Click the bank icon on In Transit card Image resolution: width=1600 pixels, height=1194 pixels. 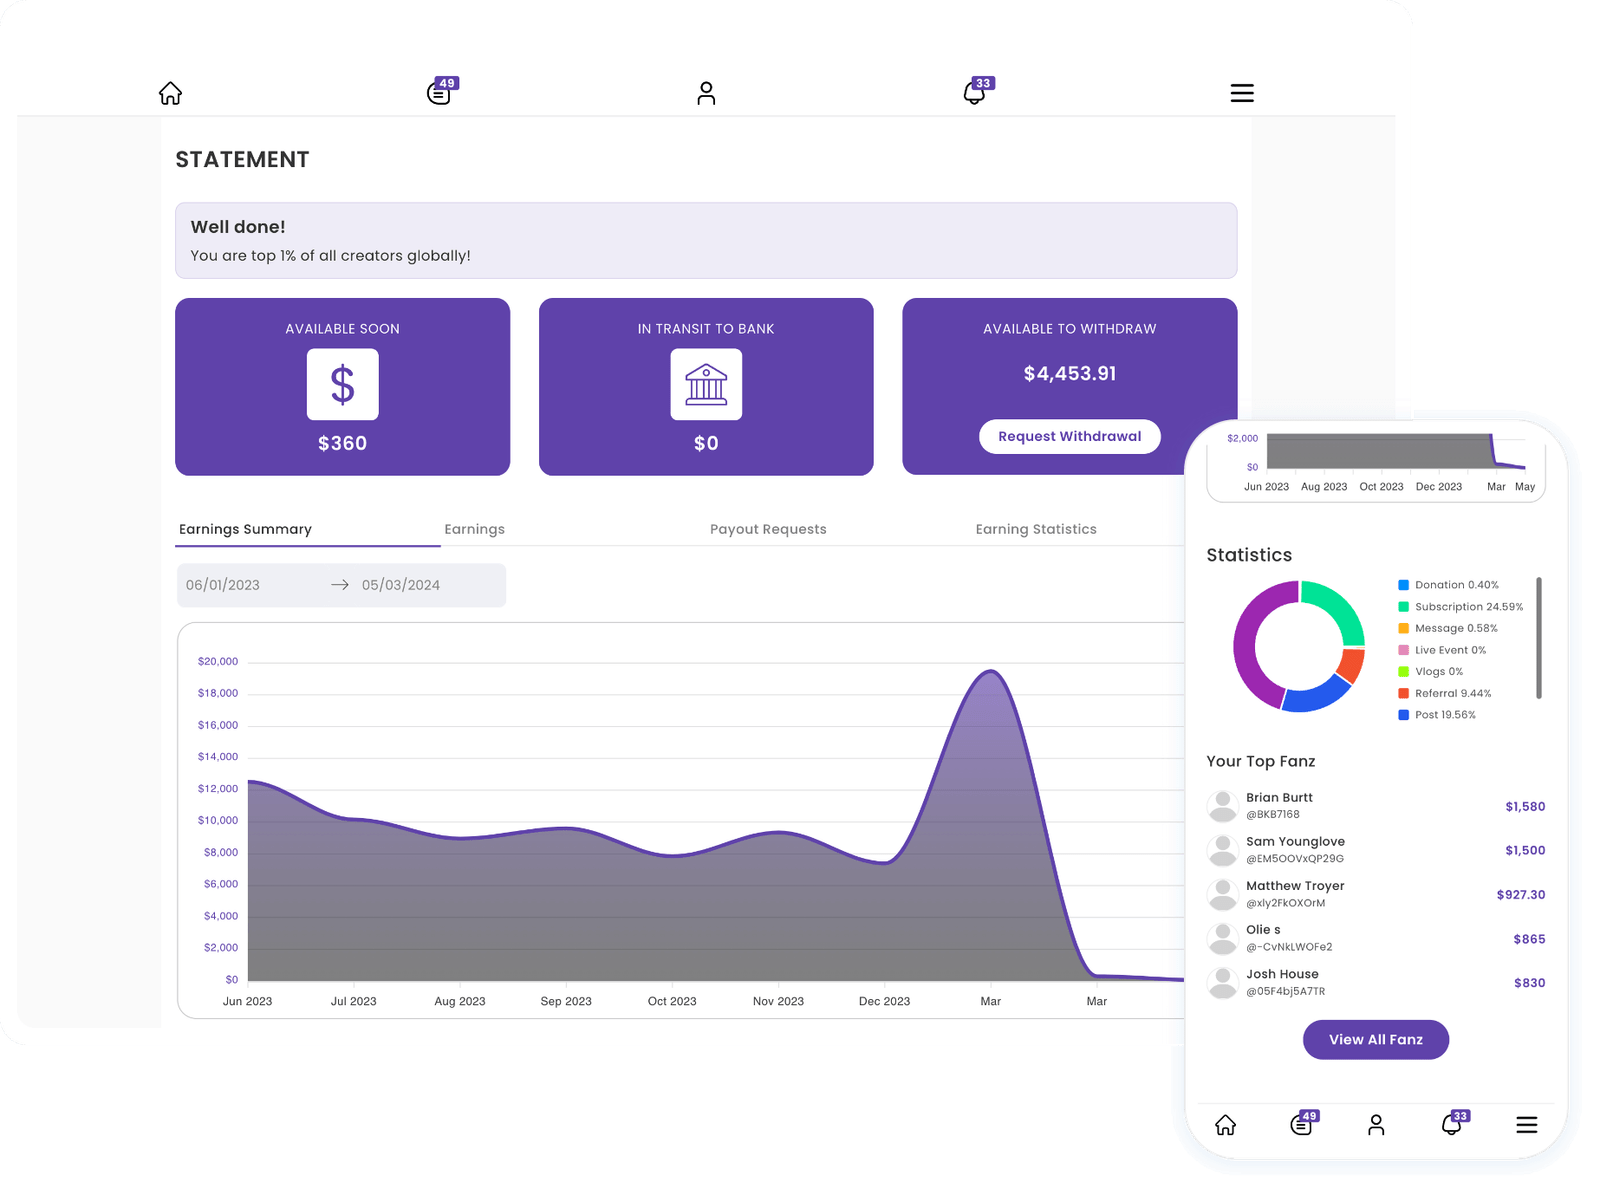(706, 385)
